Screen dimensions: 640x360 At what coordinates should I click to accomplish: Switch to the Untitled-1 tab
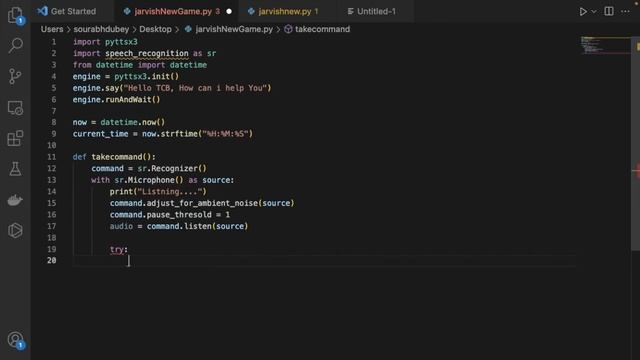[x=376, y=11]
